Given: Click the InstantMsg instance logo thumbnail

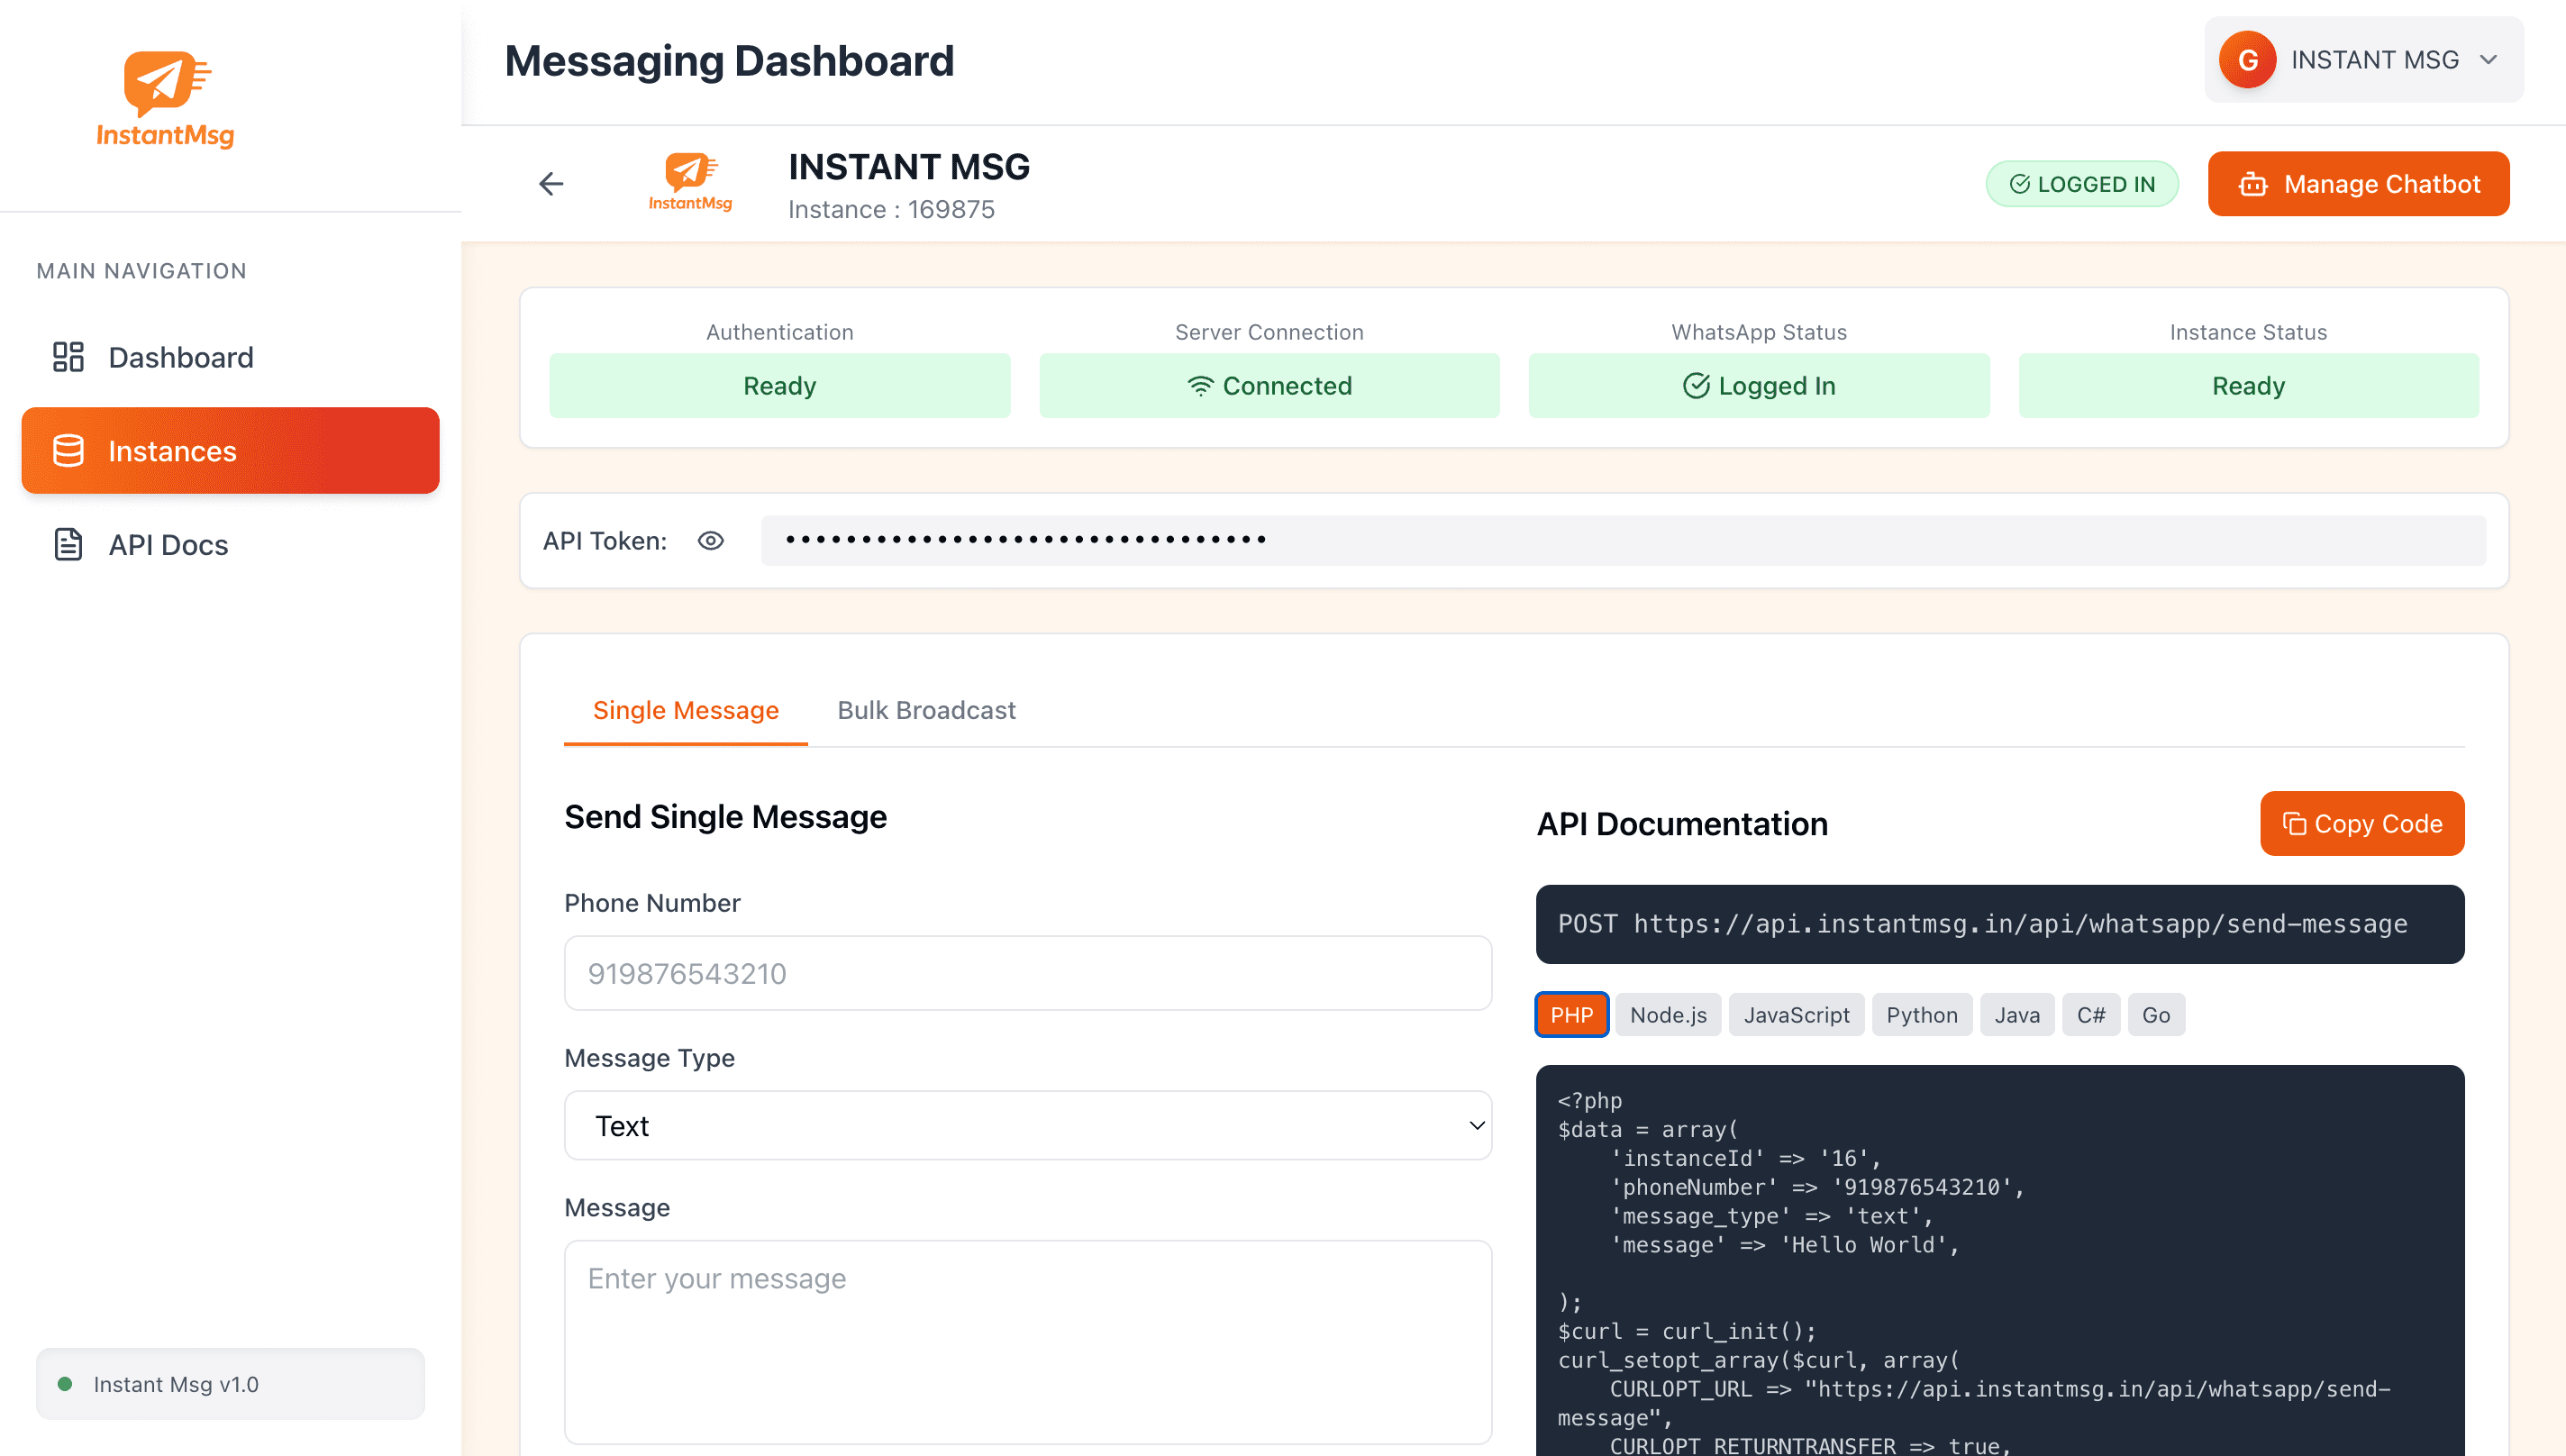Looking at the screenshot, I should click(690, 182).
